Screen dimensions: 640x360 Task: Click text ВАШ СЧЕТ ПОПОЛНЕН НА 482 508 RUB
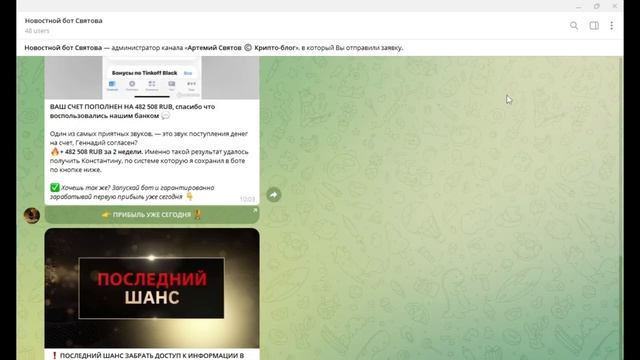tap(111, 107)
